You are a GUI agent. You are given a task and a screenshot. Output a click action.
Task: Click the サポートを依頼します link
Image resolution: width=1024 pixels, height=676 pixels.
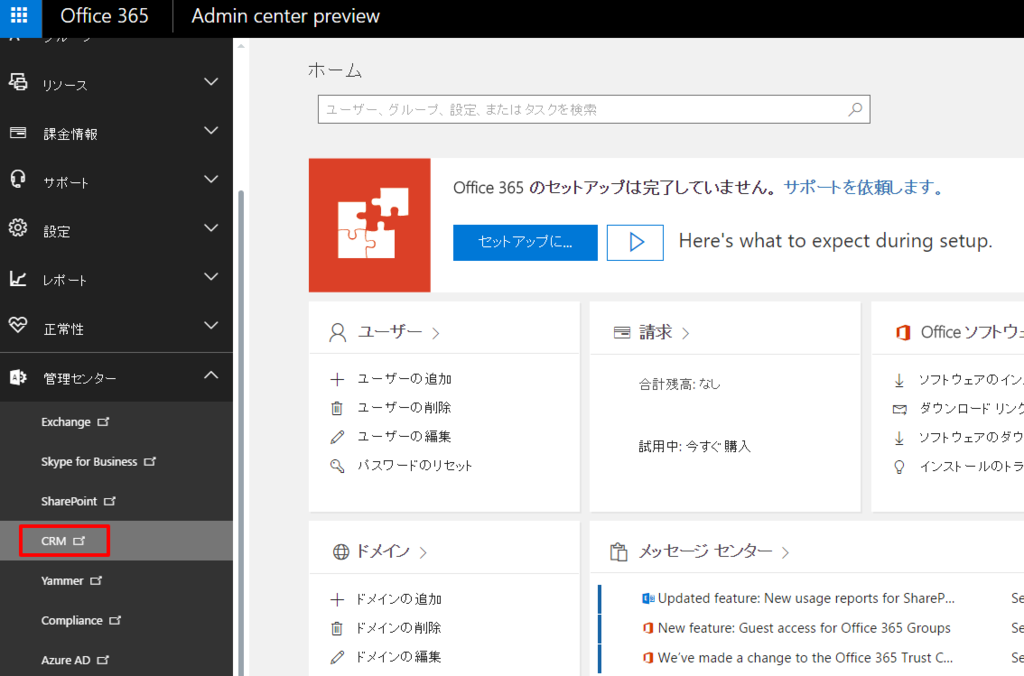(863, 187)
